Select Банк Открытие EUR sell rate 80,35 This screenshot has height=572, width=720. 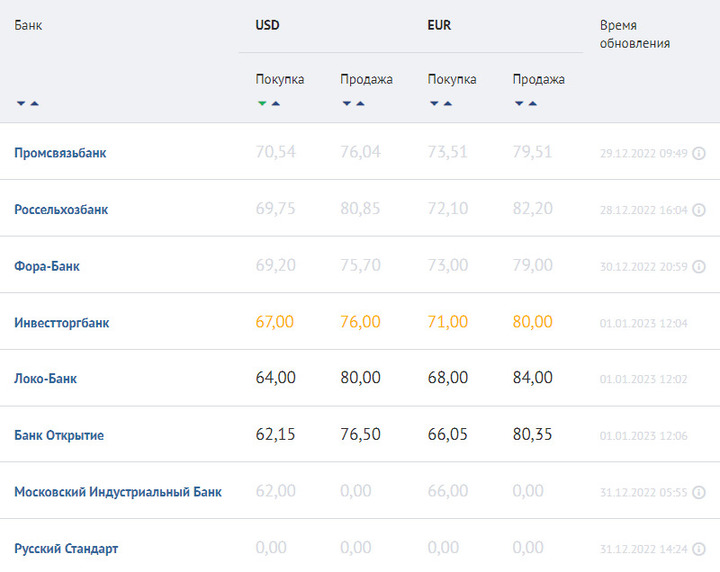point(533,434)
